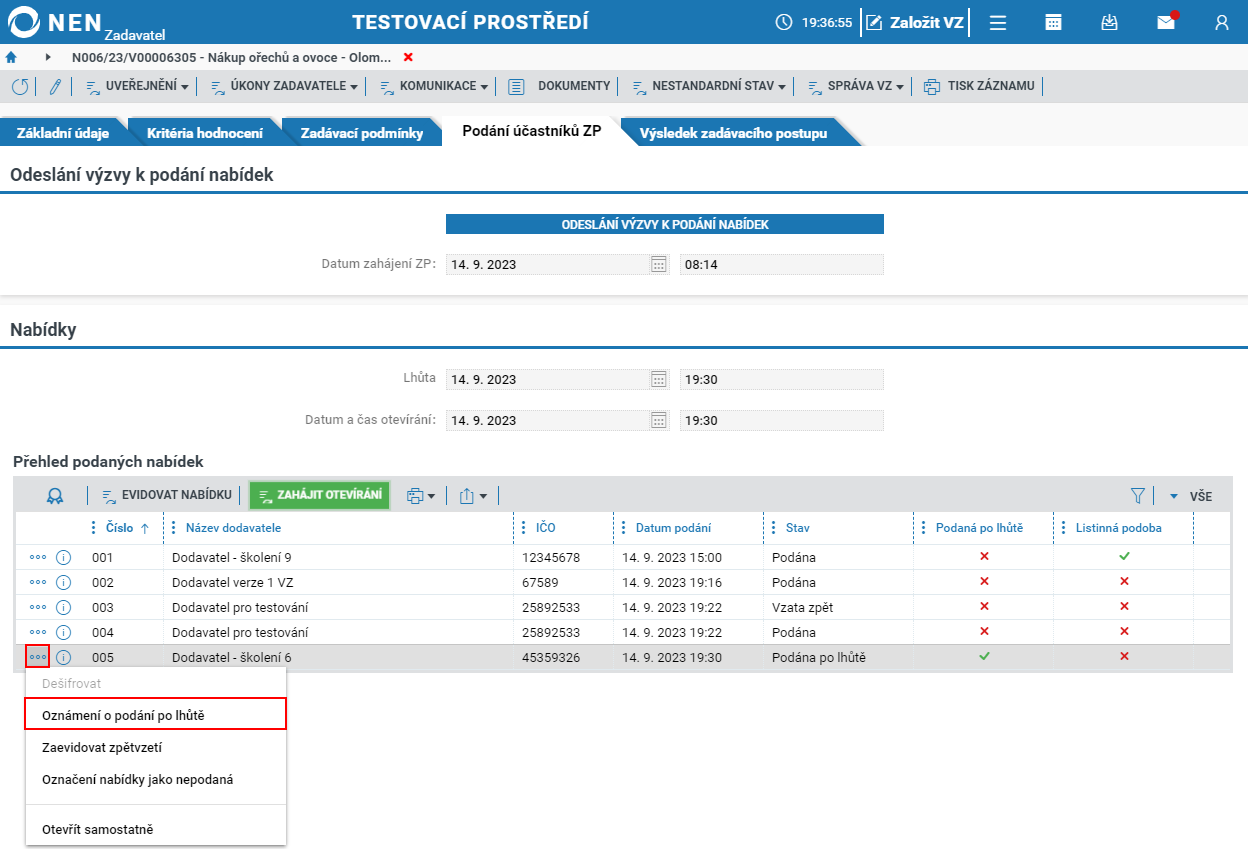
Task: Expand the breadcrumb arrow next to home
Action: click(48, 57)
